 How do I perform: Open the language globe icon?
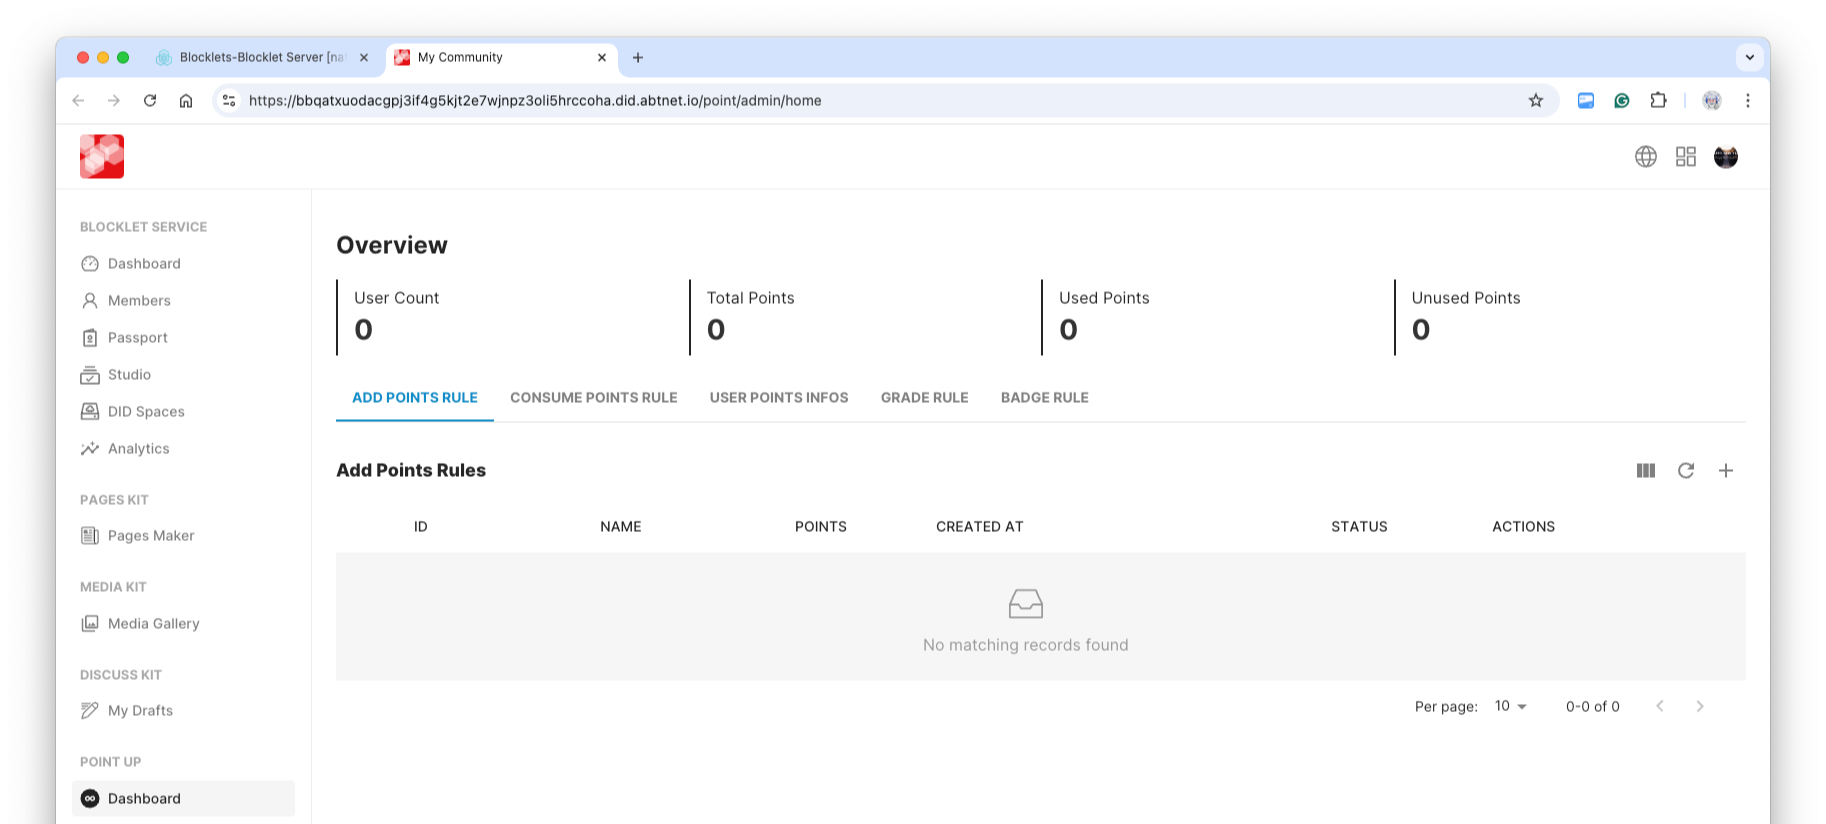1645,157
